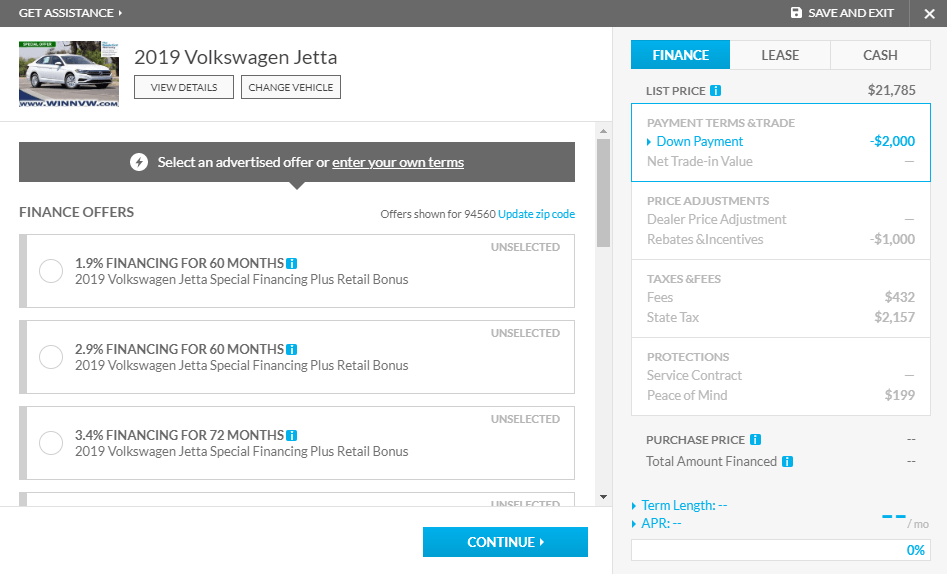947x574 pixels.
Task: Select the 2.9% financing for 60 months radio
Action: pyautogui.click(x=51, y=356)
